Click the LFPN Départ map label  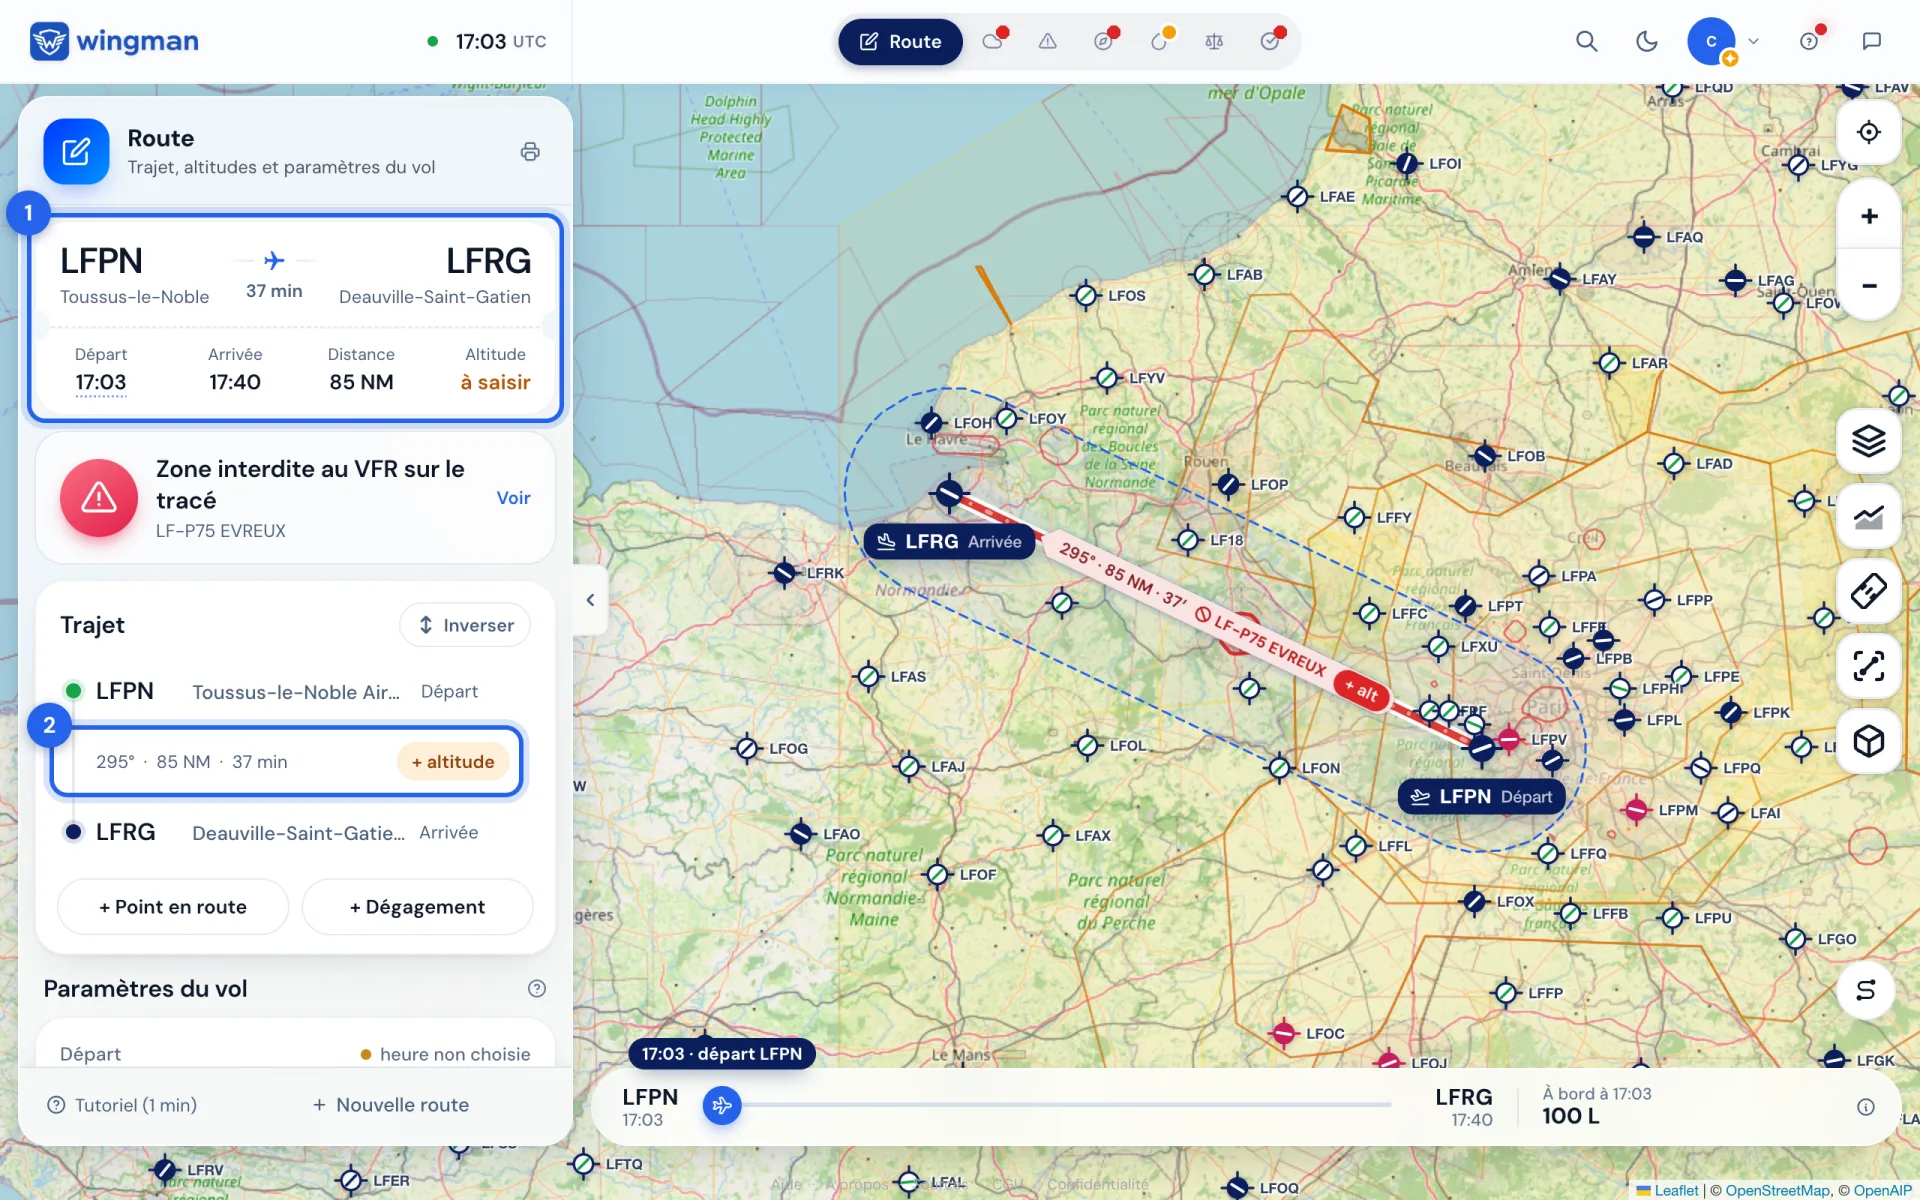tap(1482, 797)
